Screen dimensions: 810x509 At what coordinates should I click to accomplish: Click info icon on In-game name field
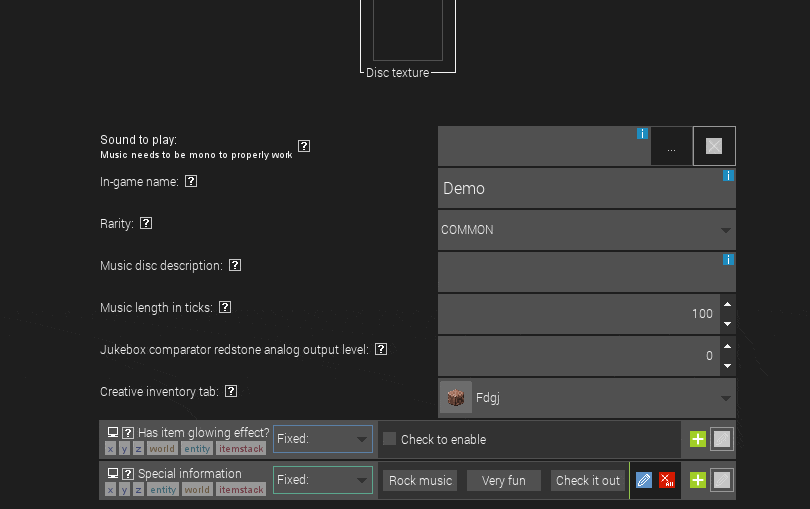click(x=728, y=176)
